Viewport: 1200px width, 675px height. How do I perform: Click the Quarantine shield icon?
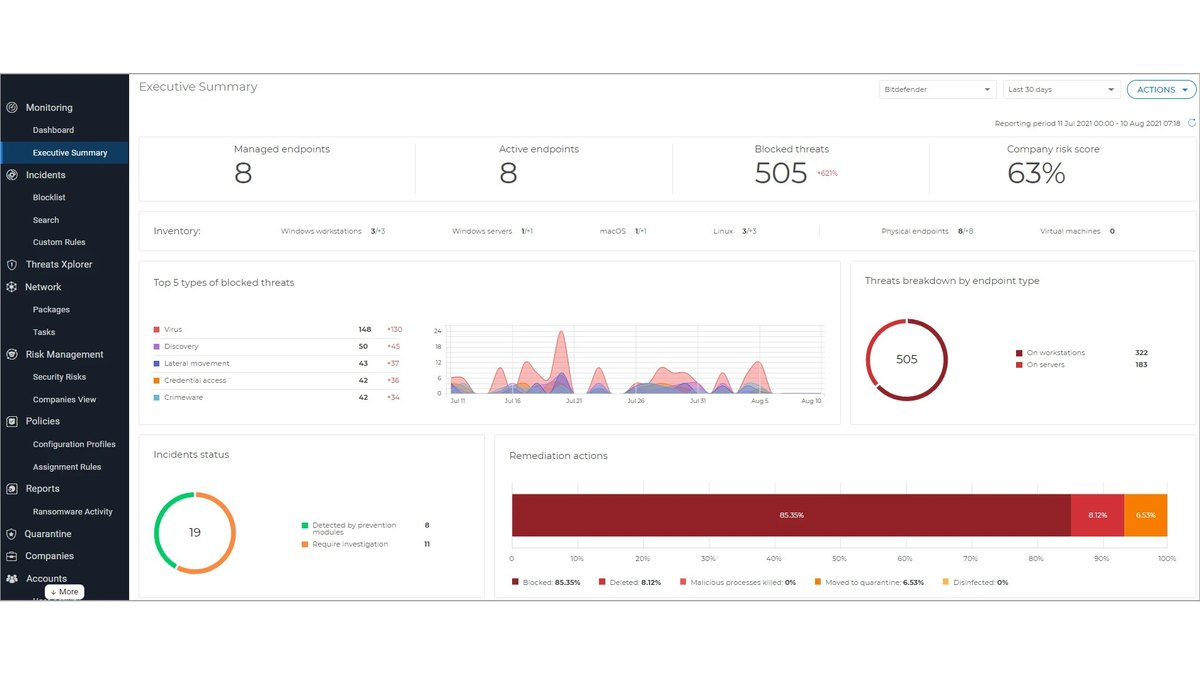[12, 534]
